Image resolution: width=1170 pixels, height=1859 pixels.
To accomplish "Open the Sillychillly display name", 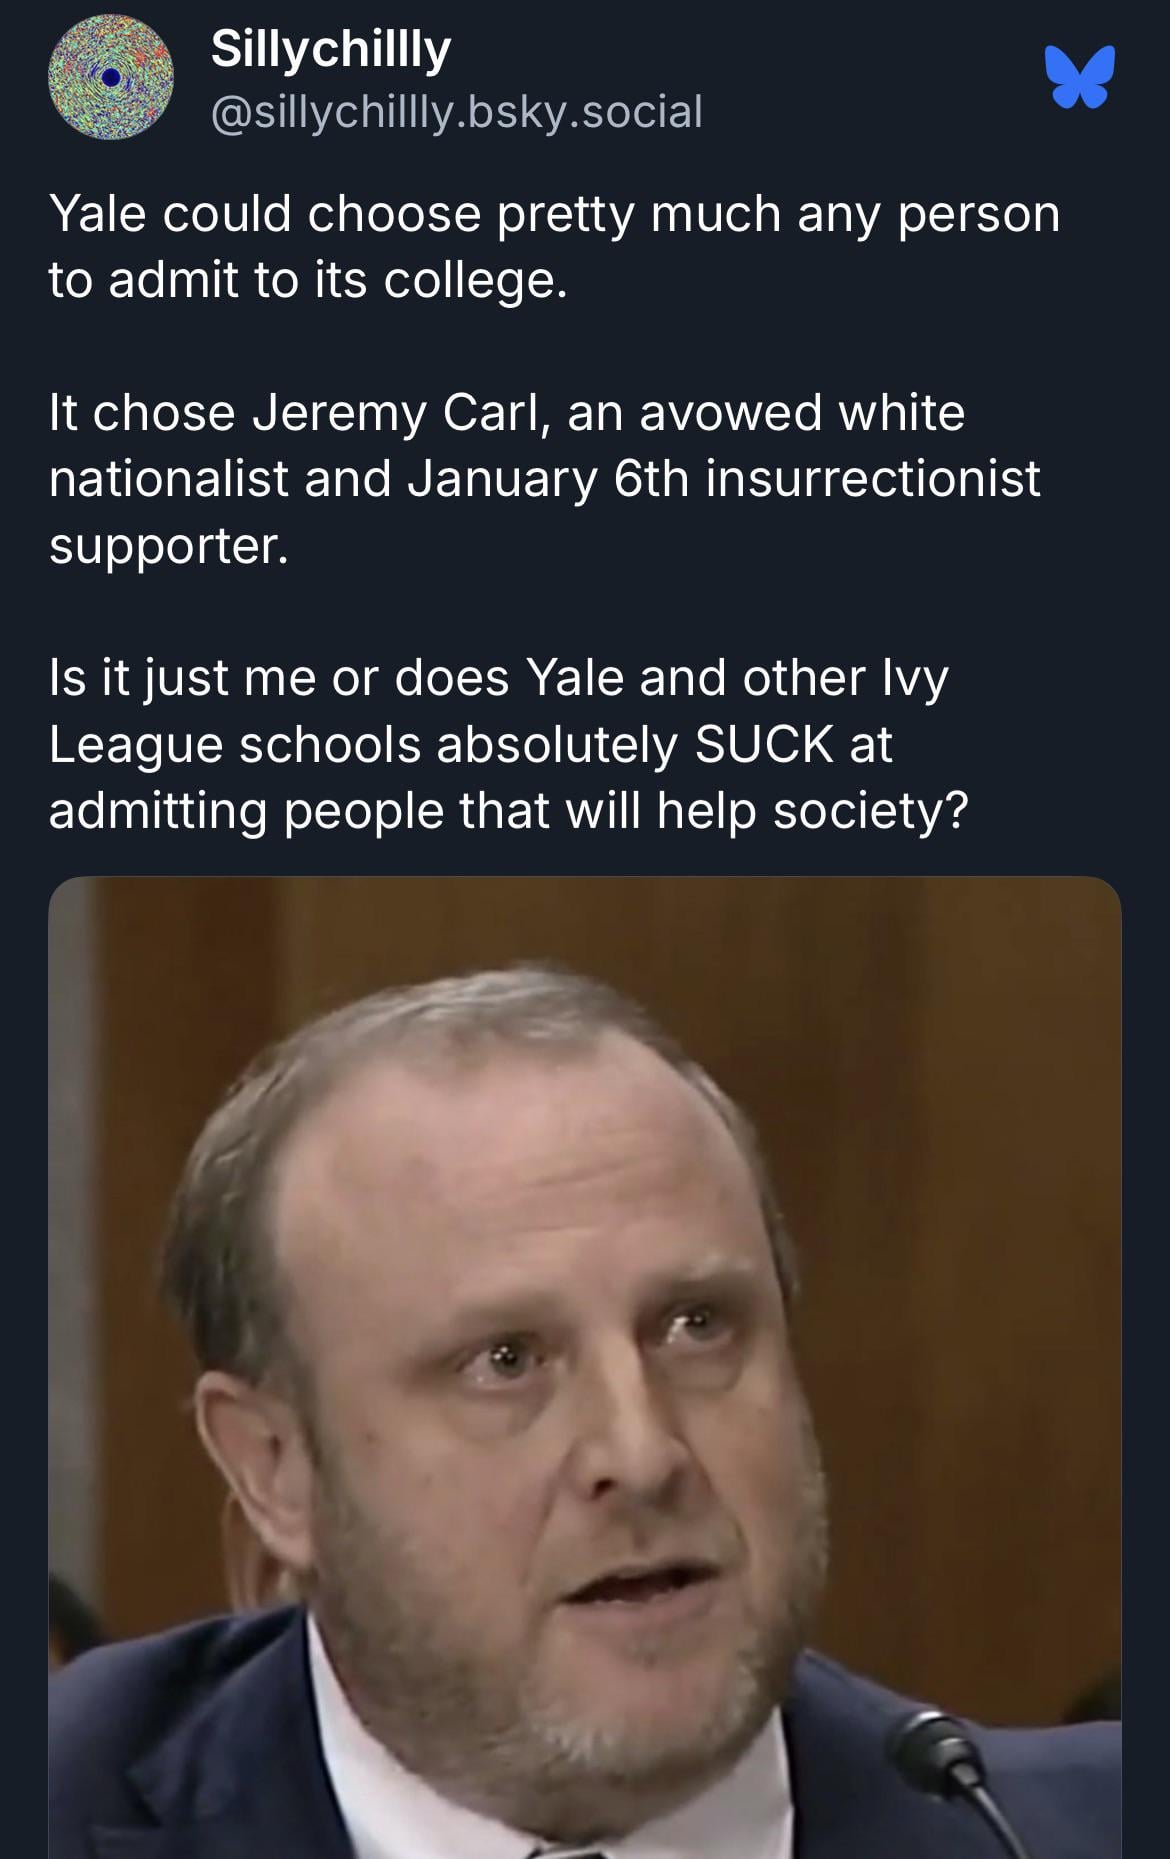I will click(x=331, y=49).
